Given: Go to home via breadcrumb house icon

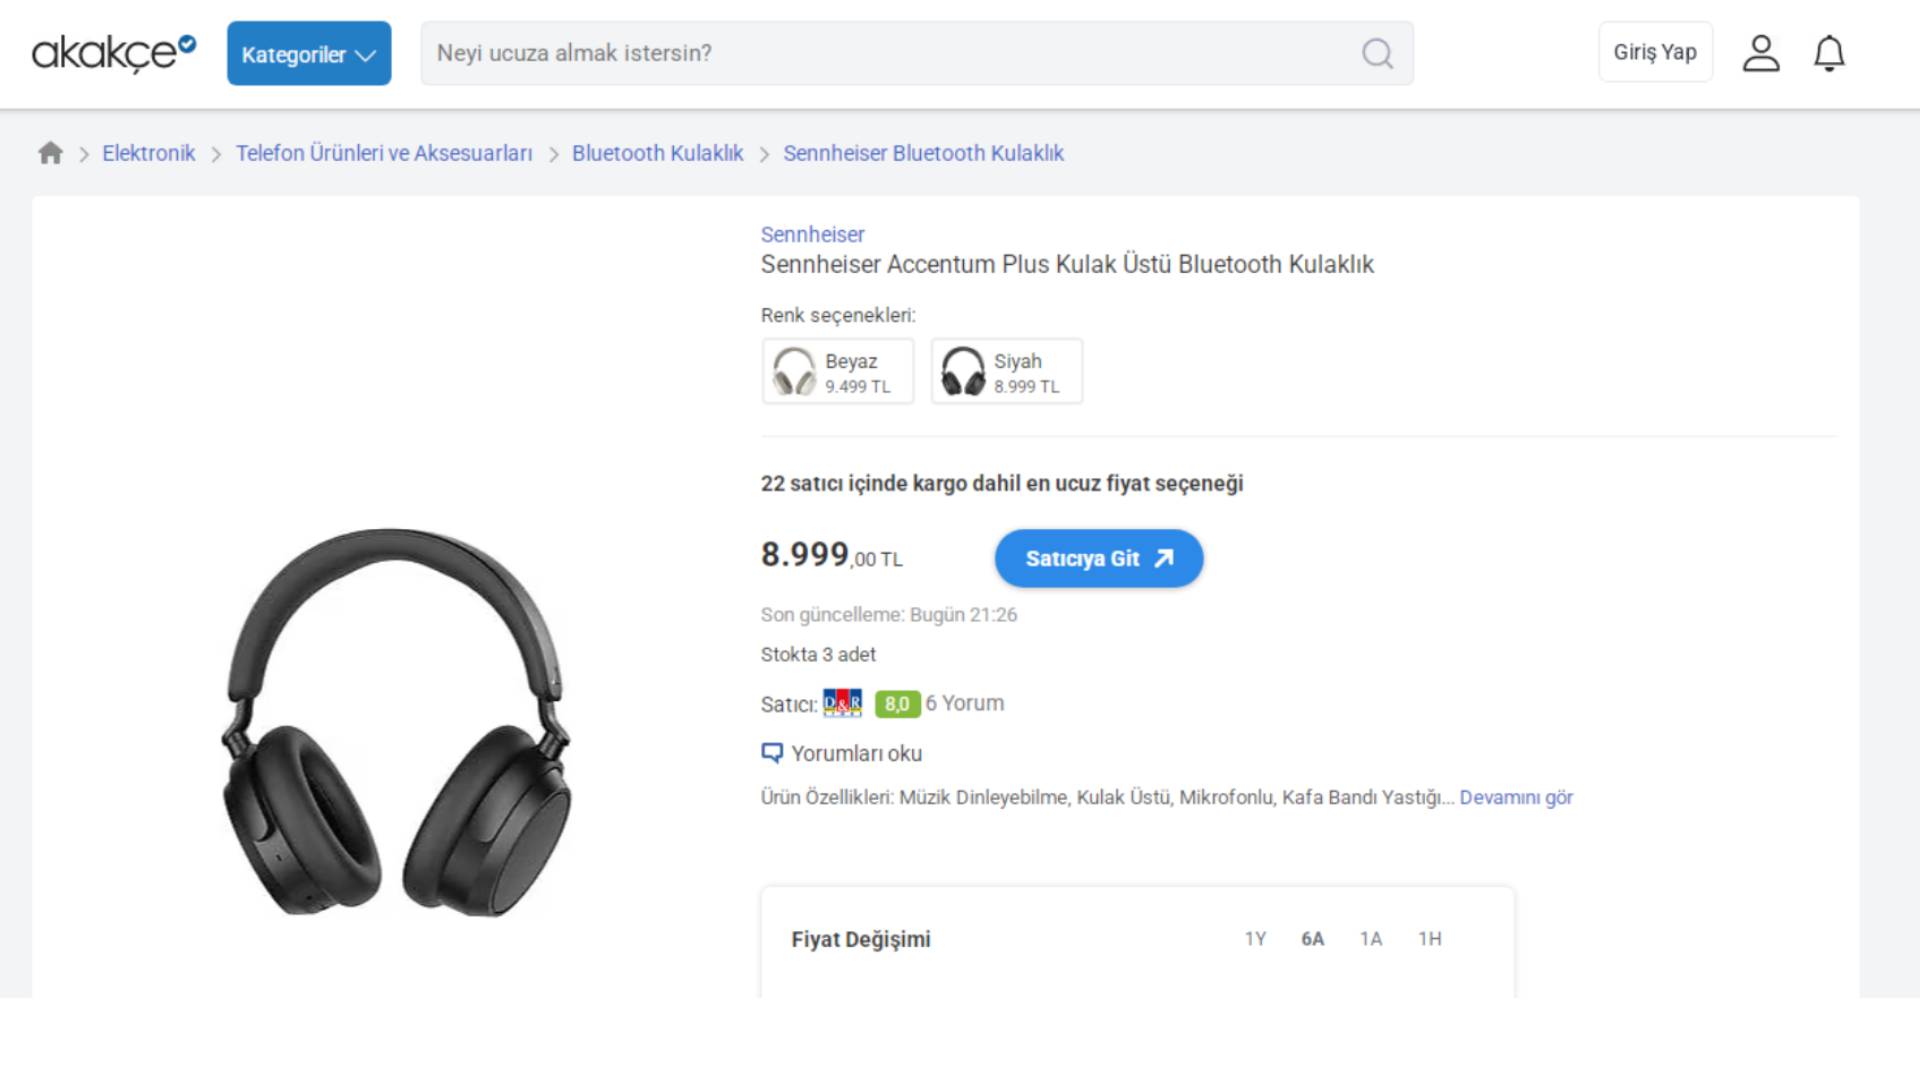Looking at the screenshot, I should (50, 153).
